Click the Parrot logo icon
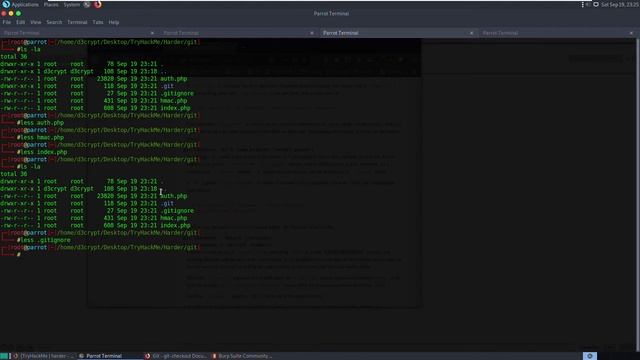640x360 pixels. (6, 4)
